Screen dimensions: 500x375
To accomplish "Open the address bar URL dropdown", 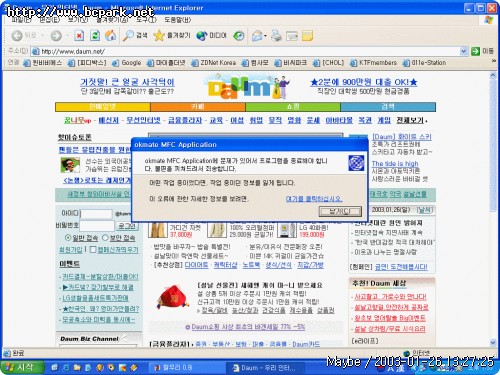I will 463,51.
